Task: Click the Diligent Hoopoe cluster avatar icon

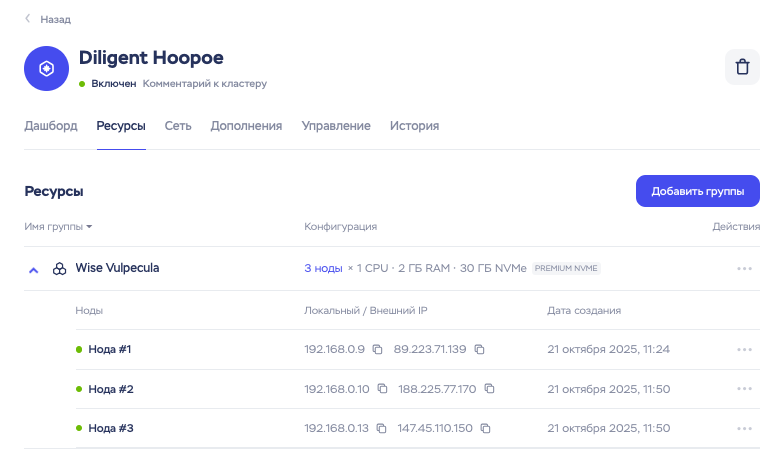Action: click(x=45, y=69)
